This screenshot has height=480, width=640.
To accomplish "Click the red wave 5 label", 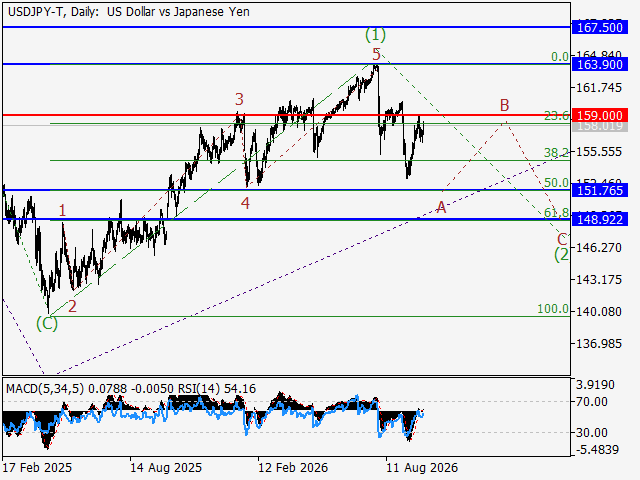I will coord(376,54).
